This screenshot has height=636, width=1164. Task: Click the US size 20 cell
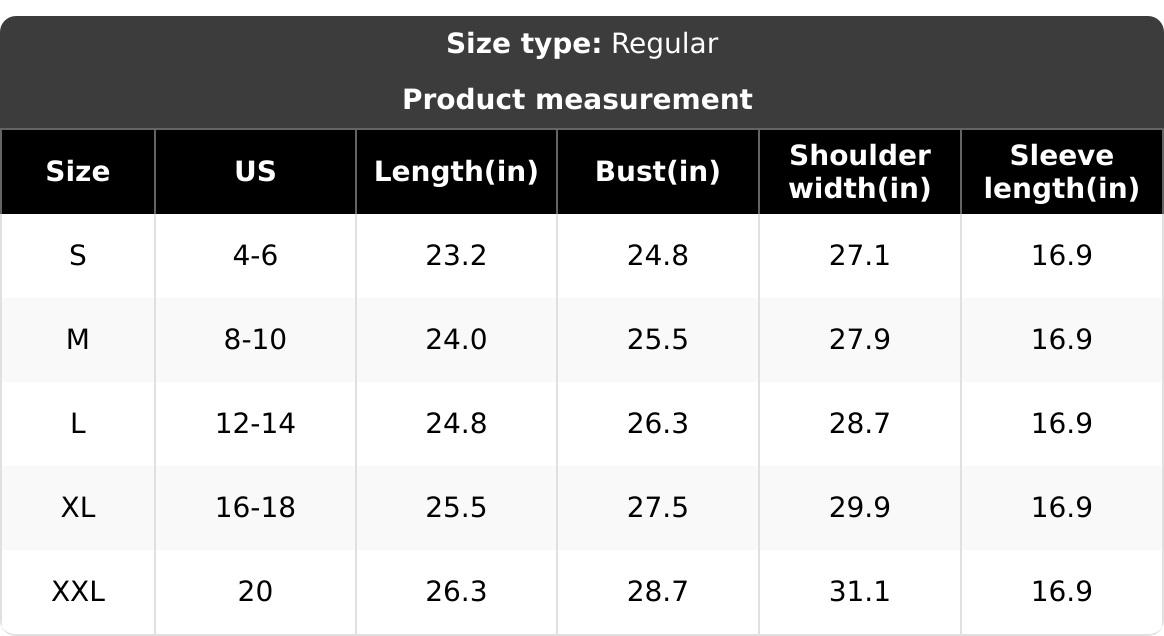click(x=255, y=592)
